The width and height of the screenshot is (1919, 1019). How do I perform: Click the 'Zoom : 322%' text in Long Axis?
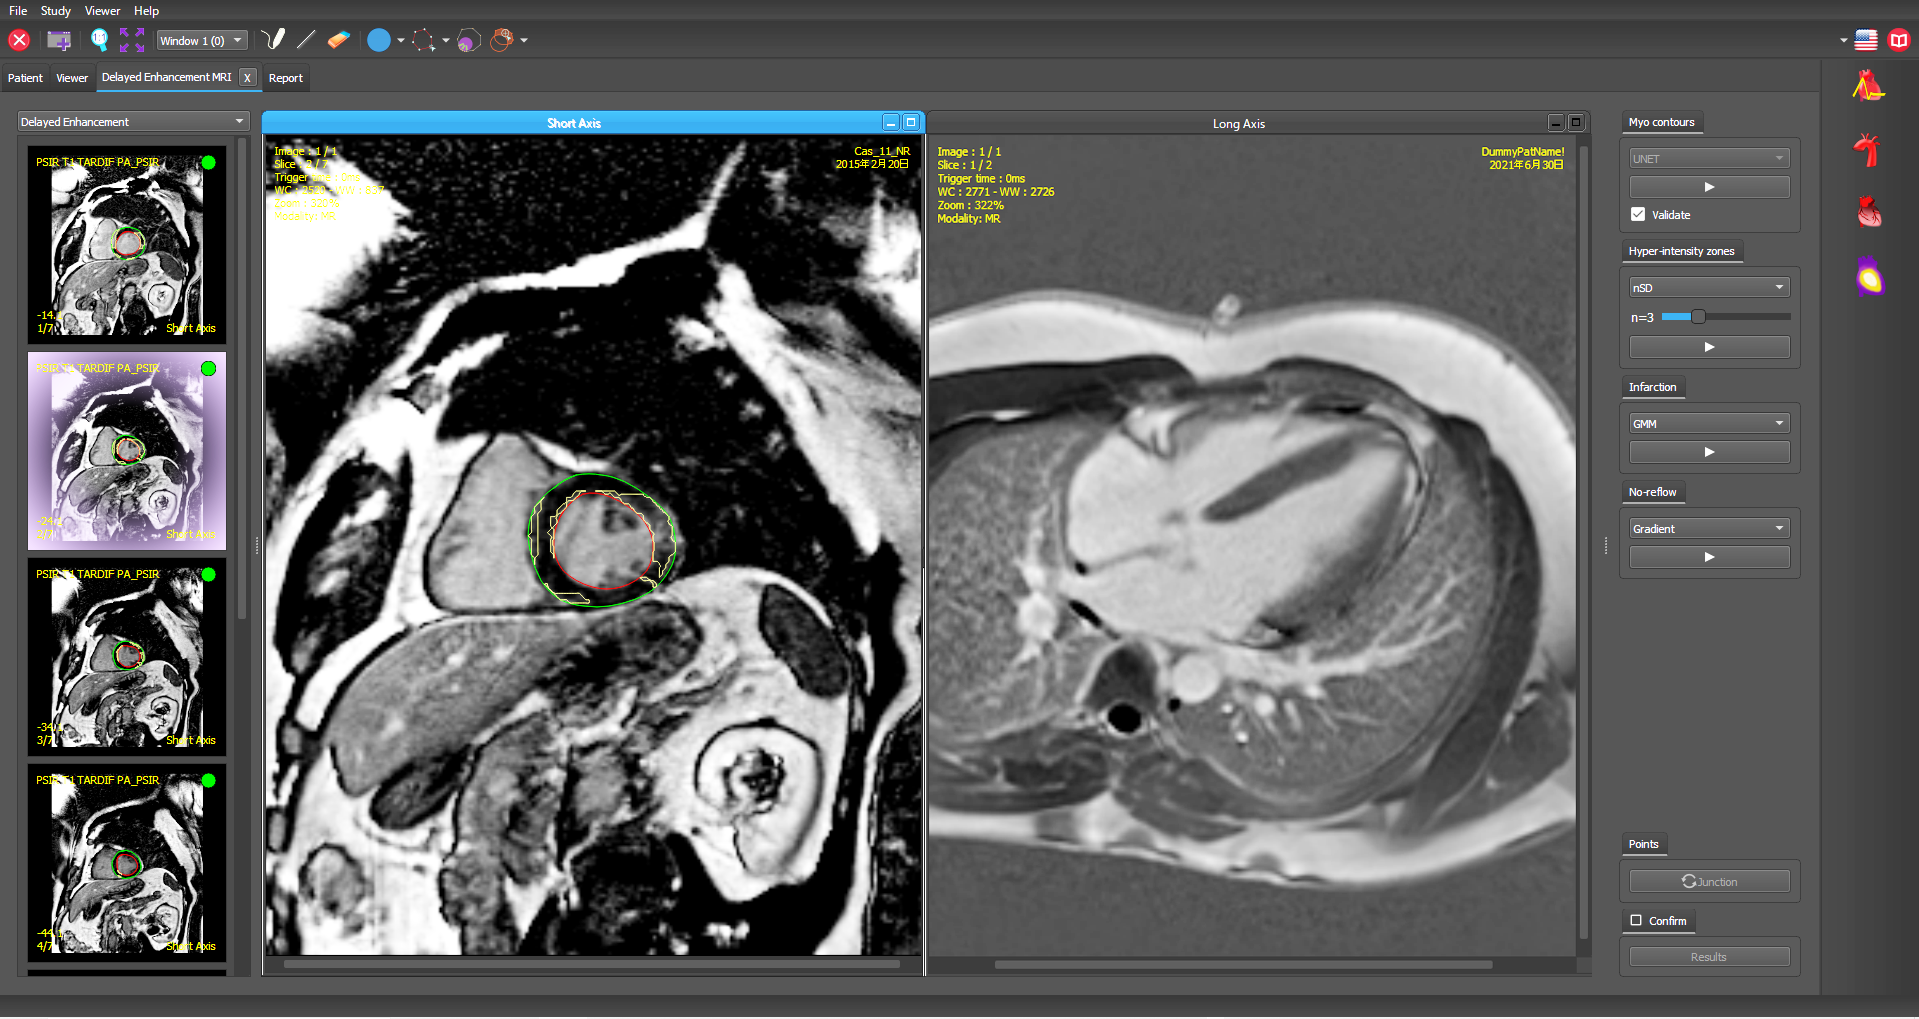click(970, 205)
